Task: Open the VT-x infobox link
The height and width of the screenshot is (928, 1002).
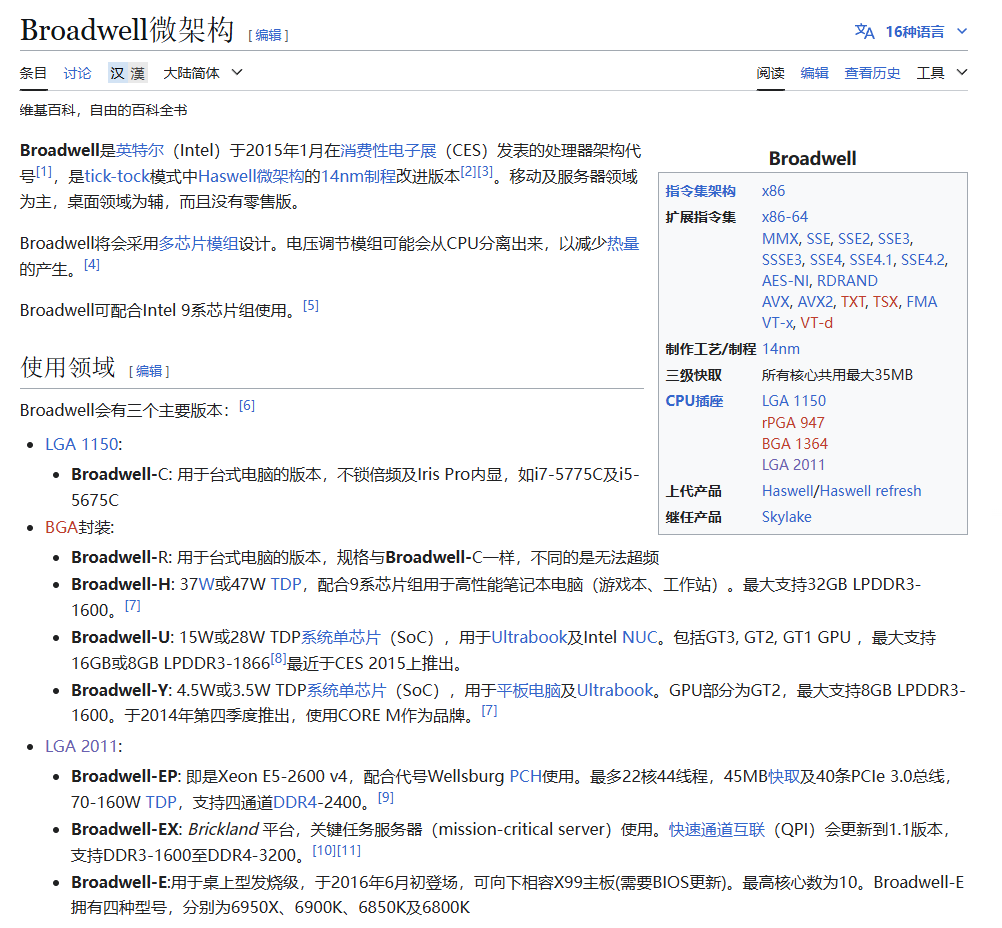Action: pos(777,323)
